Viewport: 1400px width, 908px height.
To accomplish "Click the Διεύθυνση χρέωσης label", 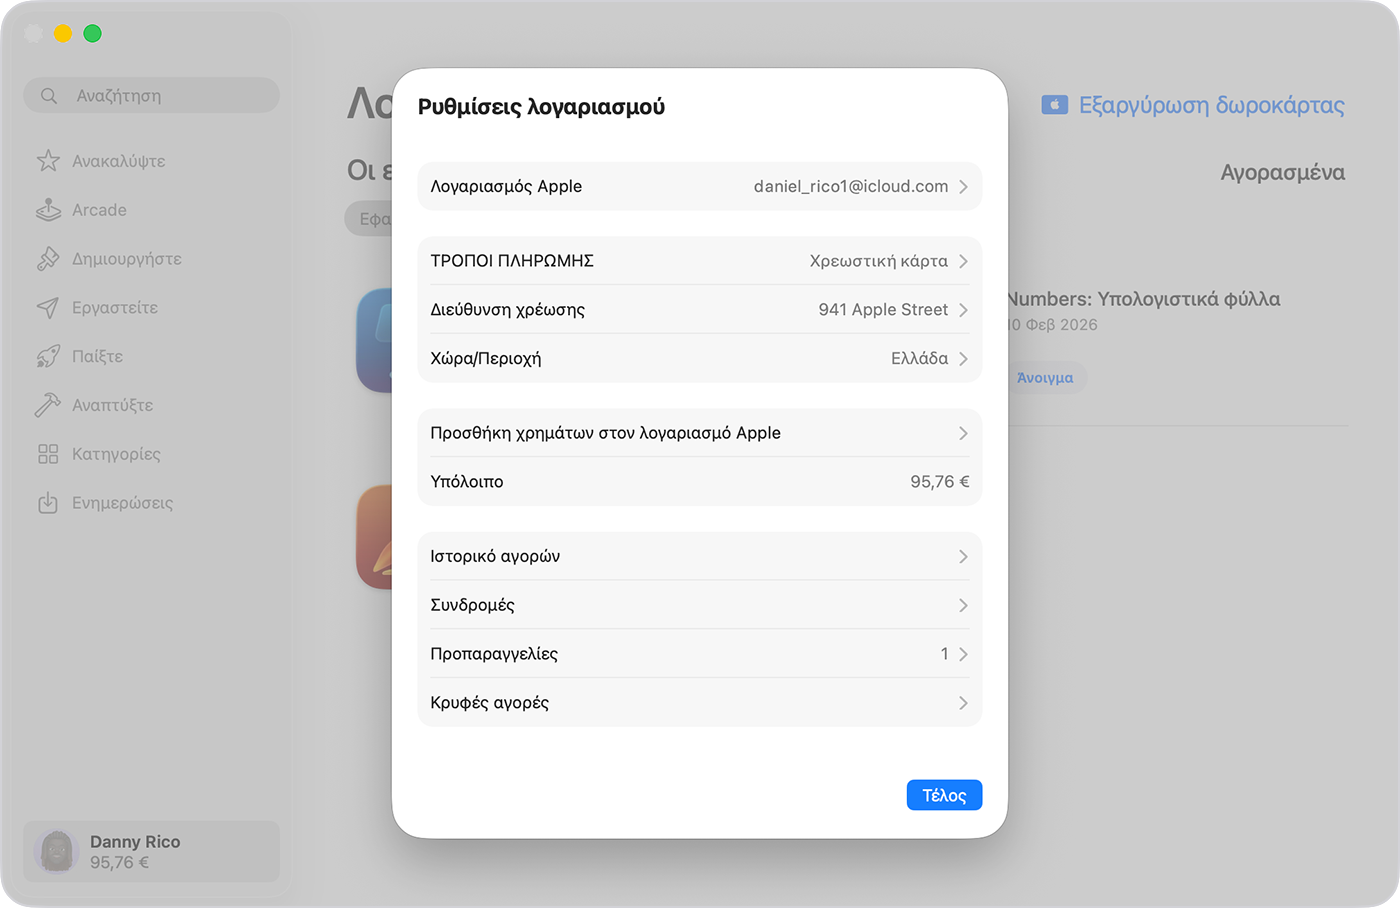I will pyautogui.click(x=507, y=310).
